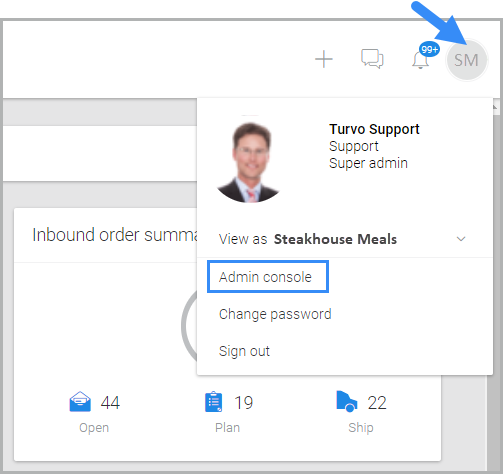The image size is (503, 474).
Task: Open notifications bell with 99+ badge
Action: click(421, 60)
